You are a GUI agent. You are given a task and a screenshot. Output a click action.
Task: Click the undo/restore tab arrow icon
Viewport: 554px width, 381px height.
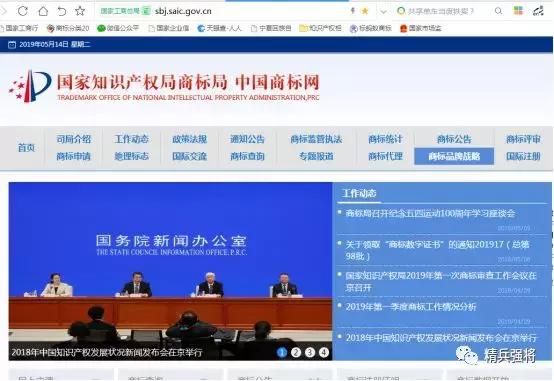click(x=62, y=11)
